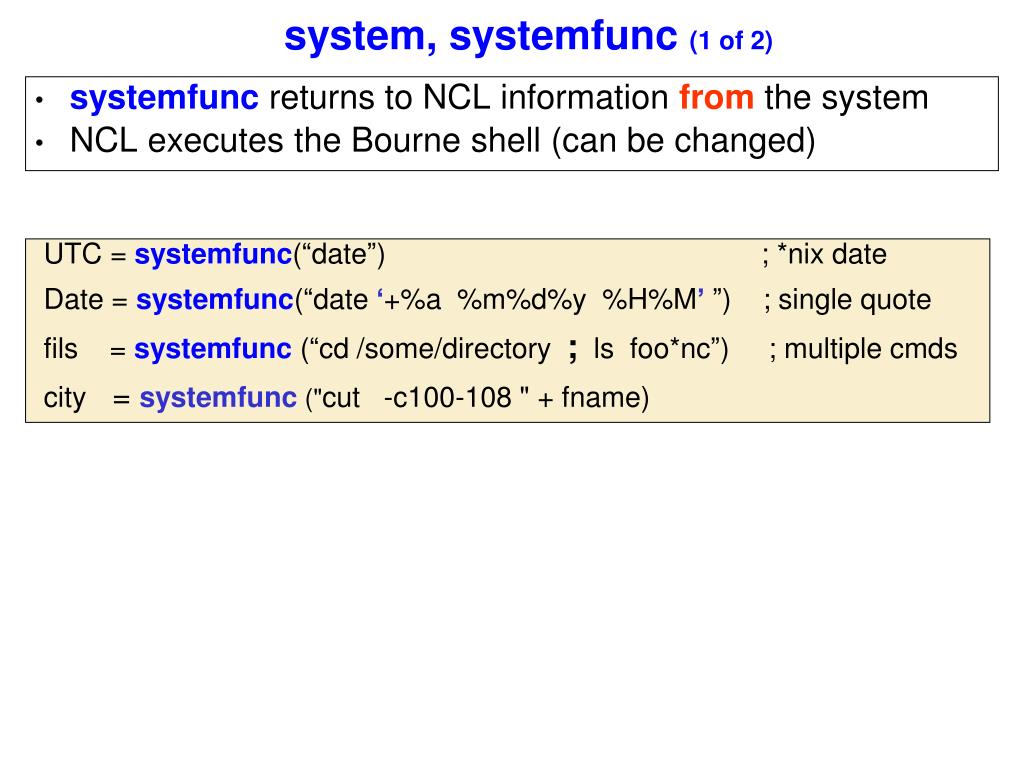Select the "NCL executes the Bourne shell" bullet

point(442,141)
